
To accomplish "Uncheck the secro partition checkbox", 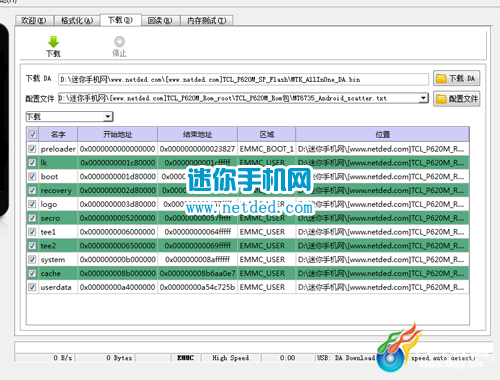I will [x=32, y=218].
